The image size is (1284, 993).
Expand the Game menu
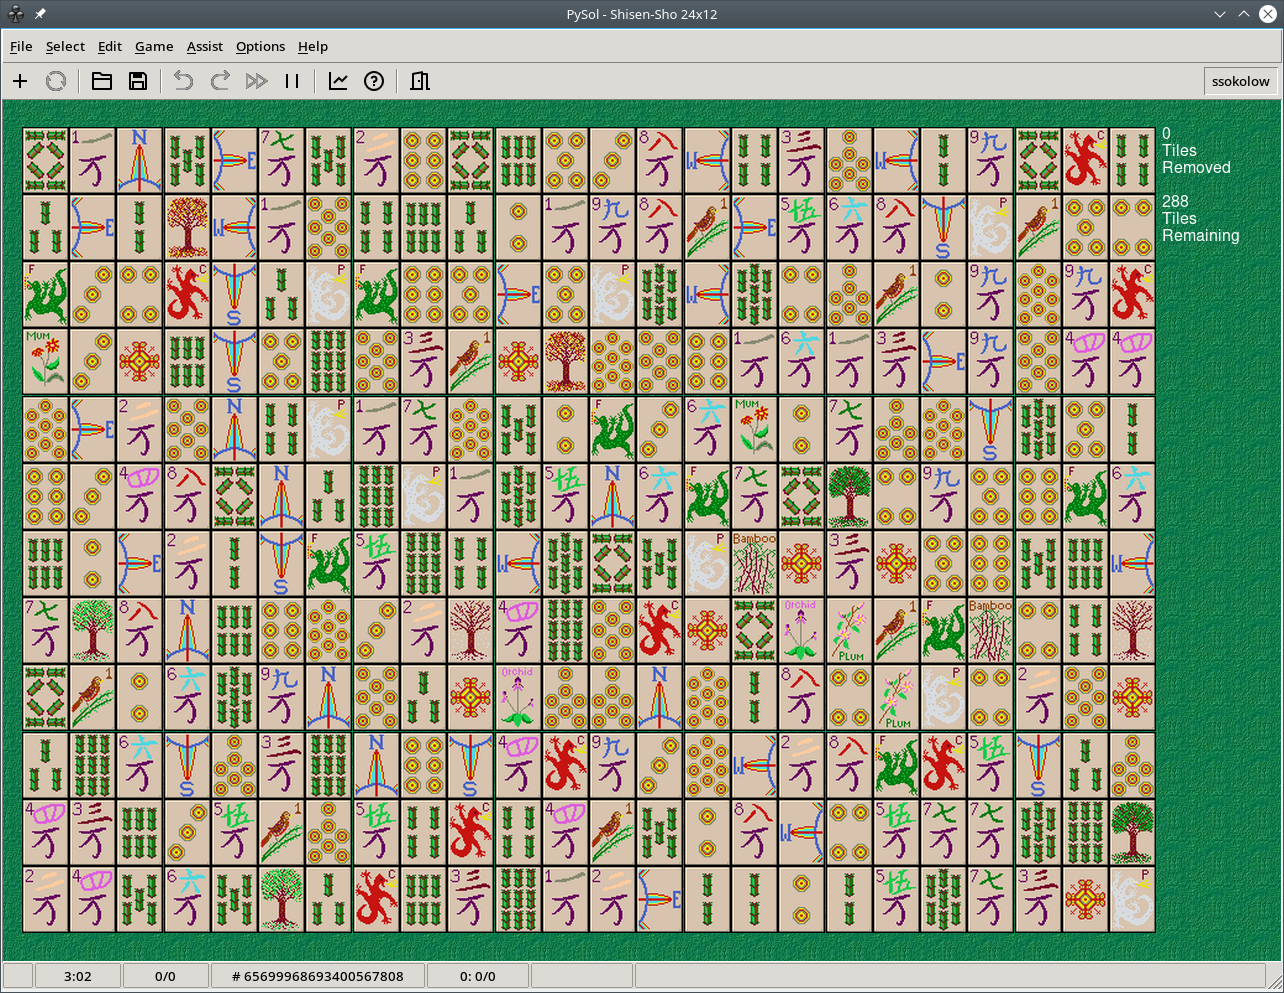[154, 46]
